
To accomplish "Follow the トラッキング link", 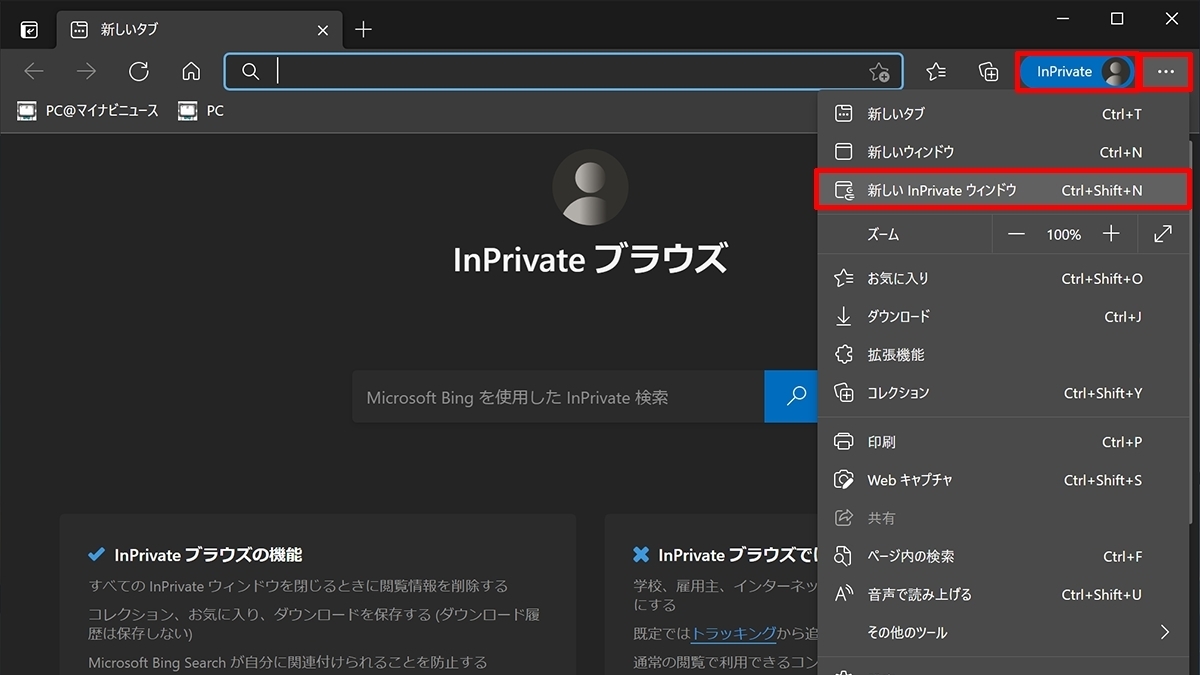I will tap(734, 633).
